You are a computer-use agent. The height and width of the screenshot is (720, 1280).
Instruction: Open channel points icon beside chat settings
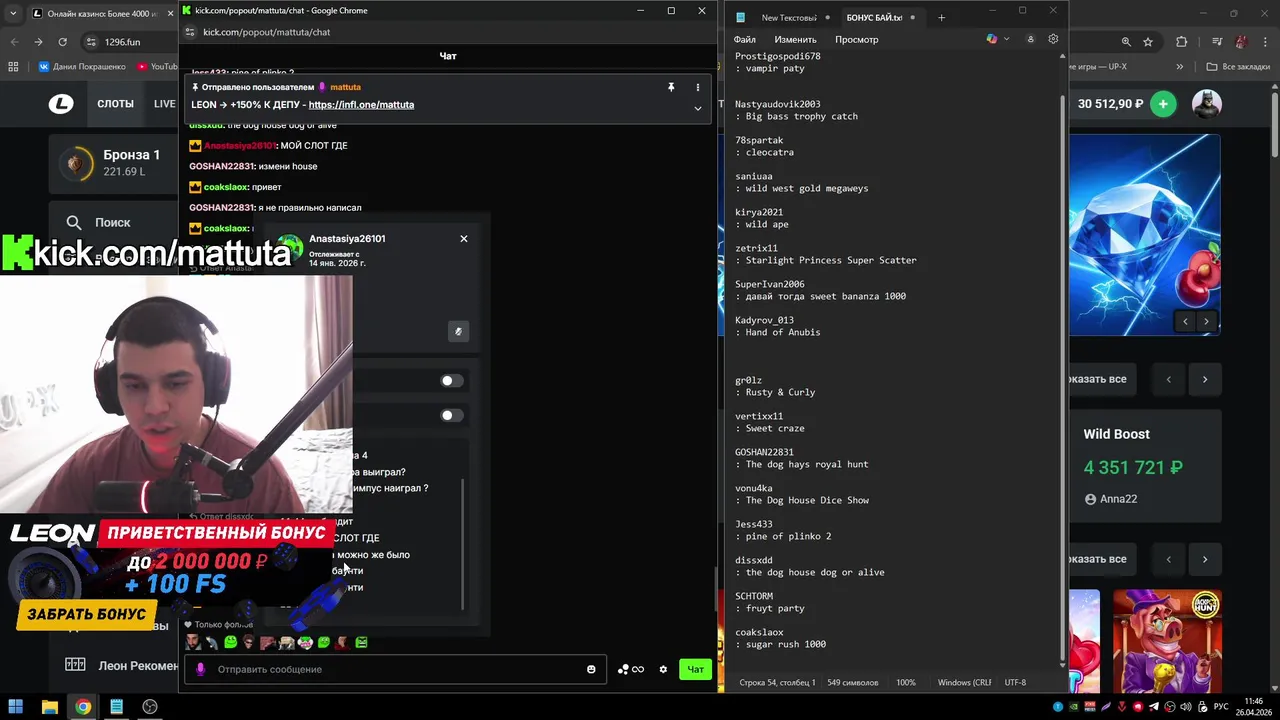click(631, 669)
